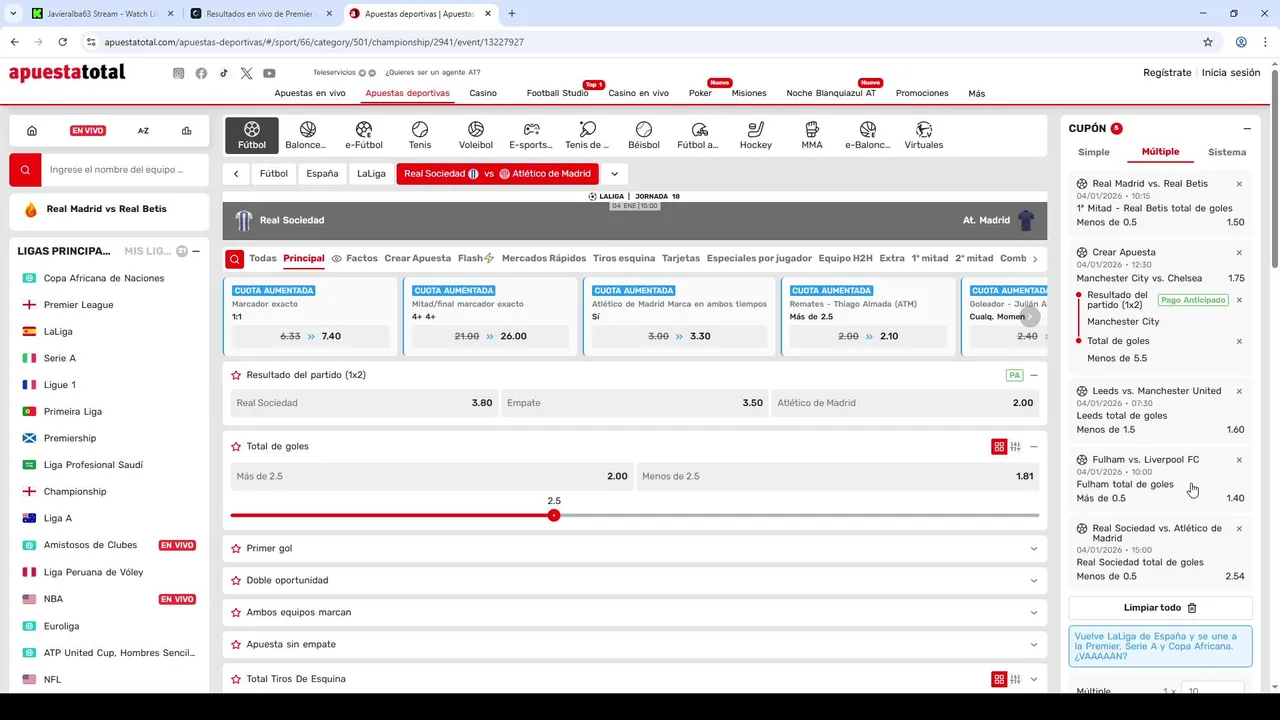This screenshot has width=1280, height=720.
Task: Open the statistics chart icon in sidebar
Action: point(186,130)
